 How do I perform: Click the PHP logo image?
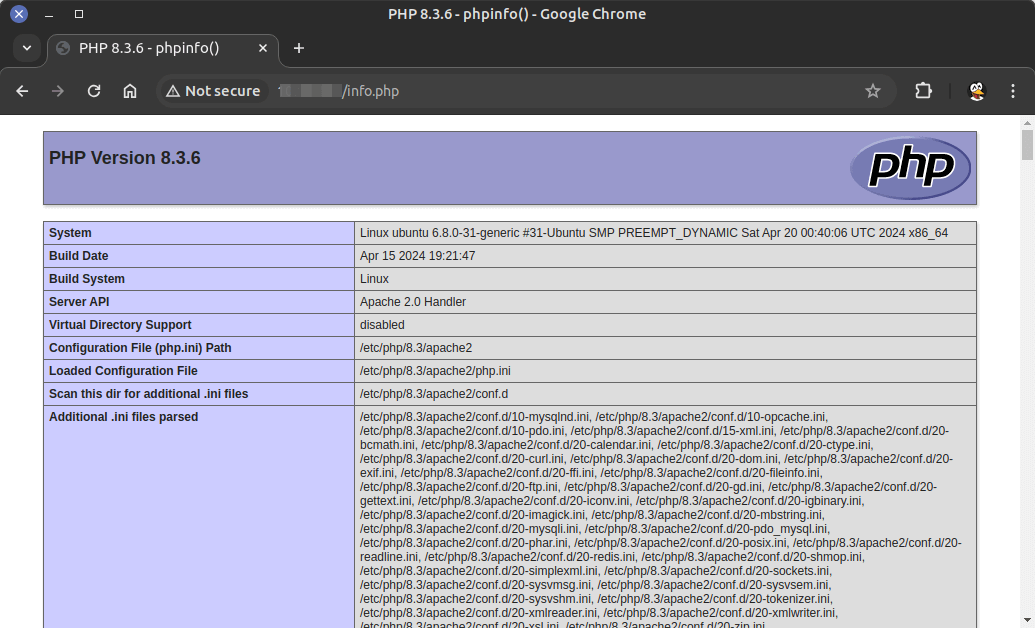(909, 168)
